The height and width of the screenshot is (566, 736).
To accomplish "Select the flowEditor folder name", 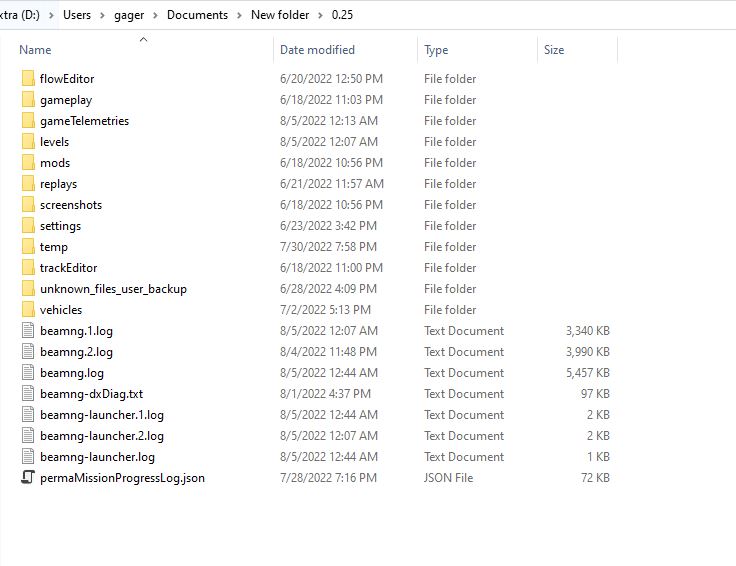I will [67, 79].
